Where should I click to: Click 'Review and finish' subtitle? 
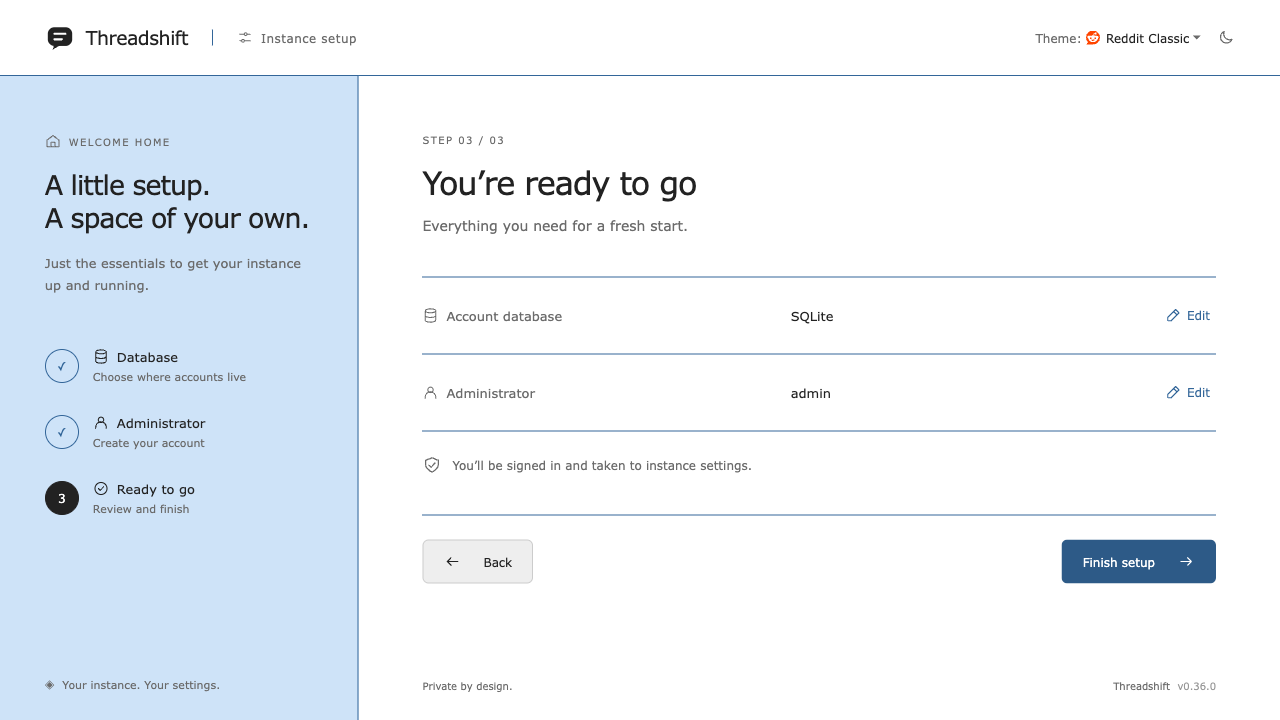pos(141,509)
